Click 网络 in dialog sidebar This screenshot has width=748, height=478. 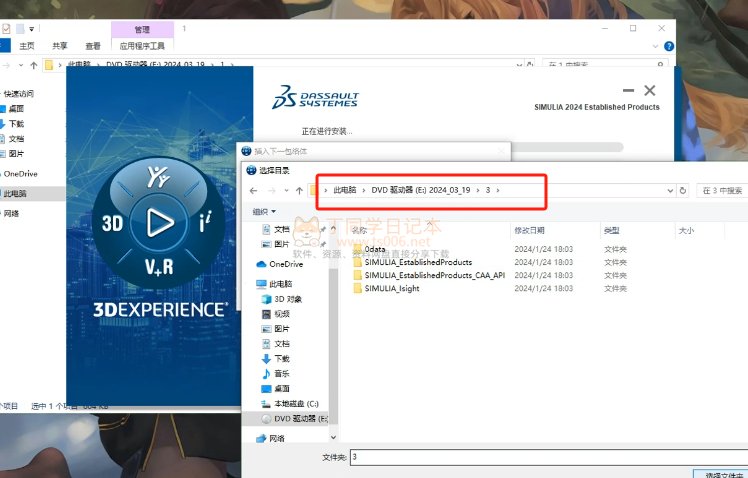tap(277, 438)
